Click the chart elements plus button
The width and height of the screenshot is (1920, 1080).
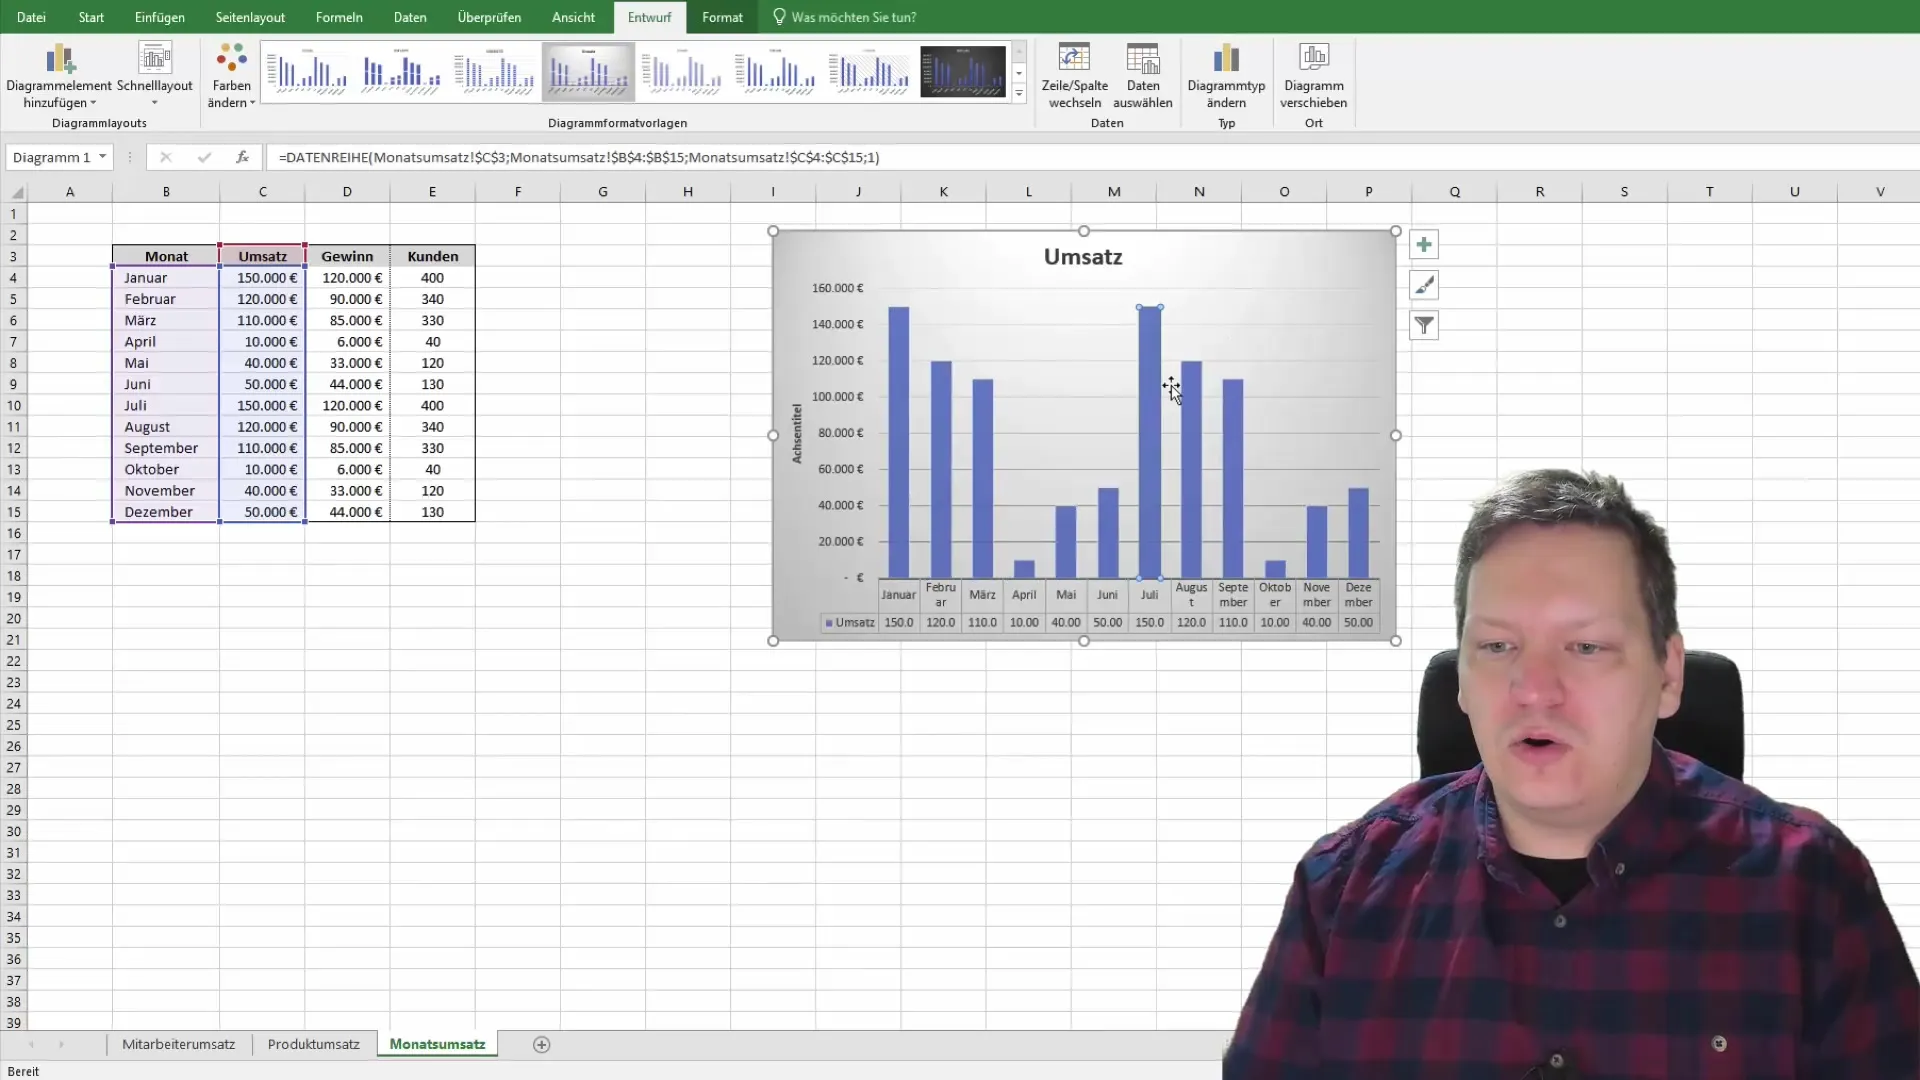tap(1424, 245)
